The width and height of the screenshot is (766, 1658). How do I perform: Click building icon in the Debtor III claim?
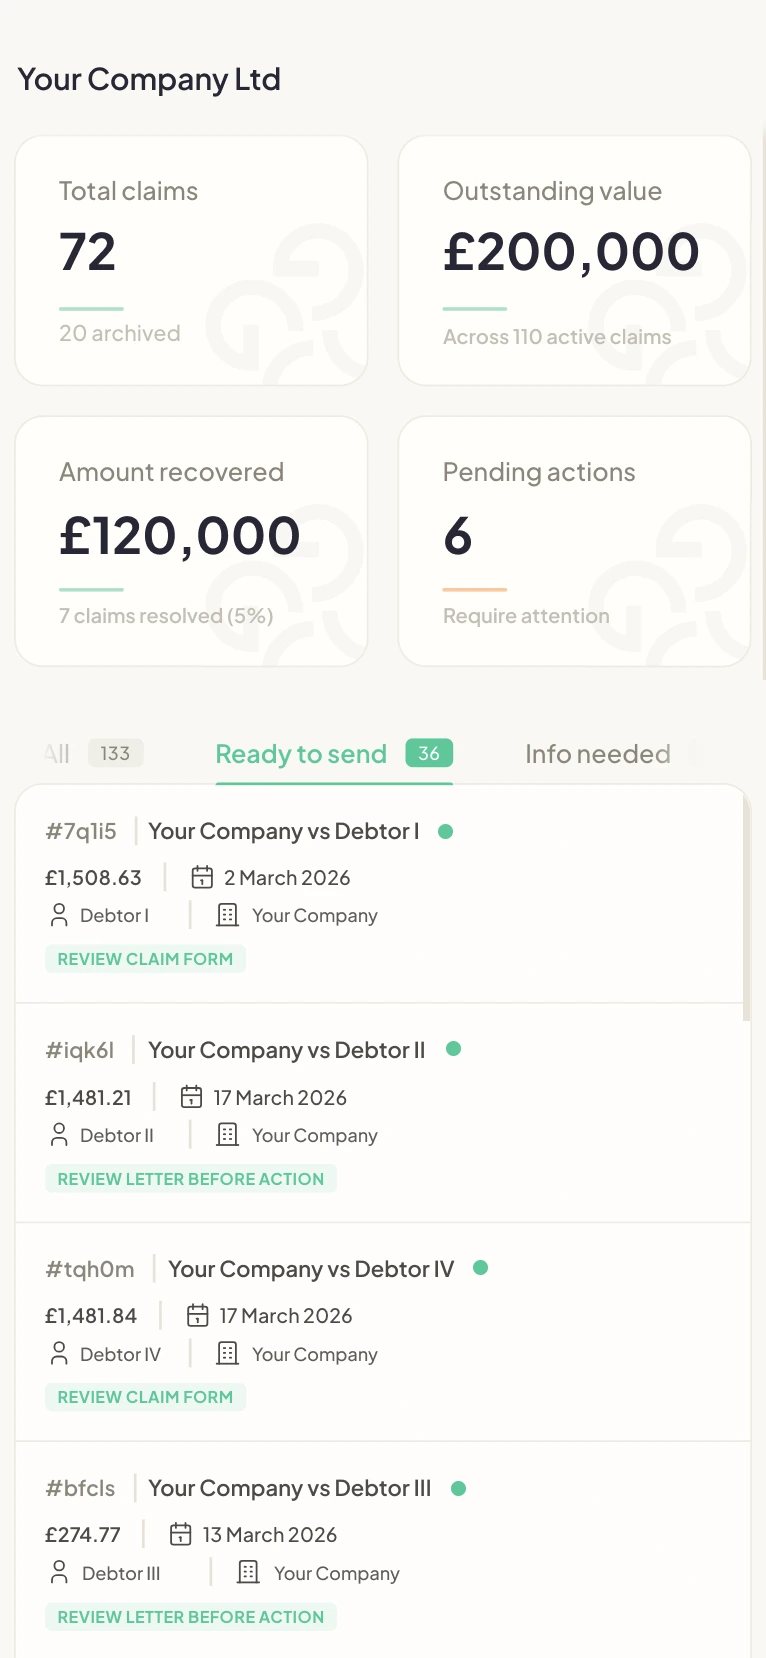[x=248, y=1573]
